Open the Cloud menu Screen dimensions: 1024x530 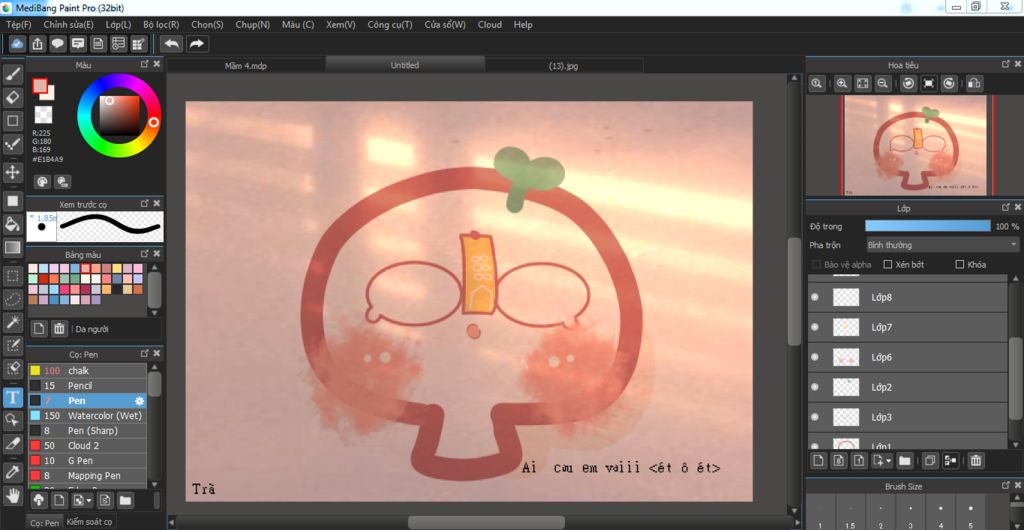[490, 24]
